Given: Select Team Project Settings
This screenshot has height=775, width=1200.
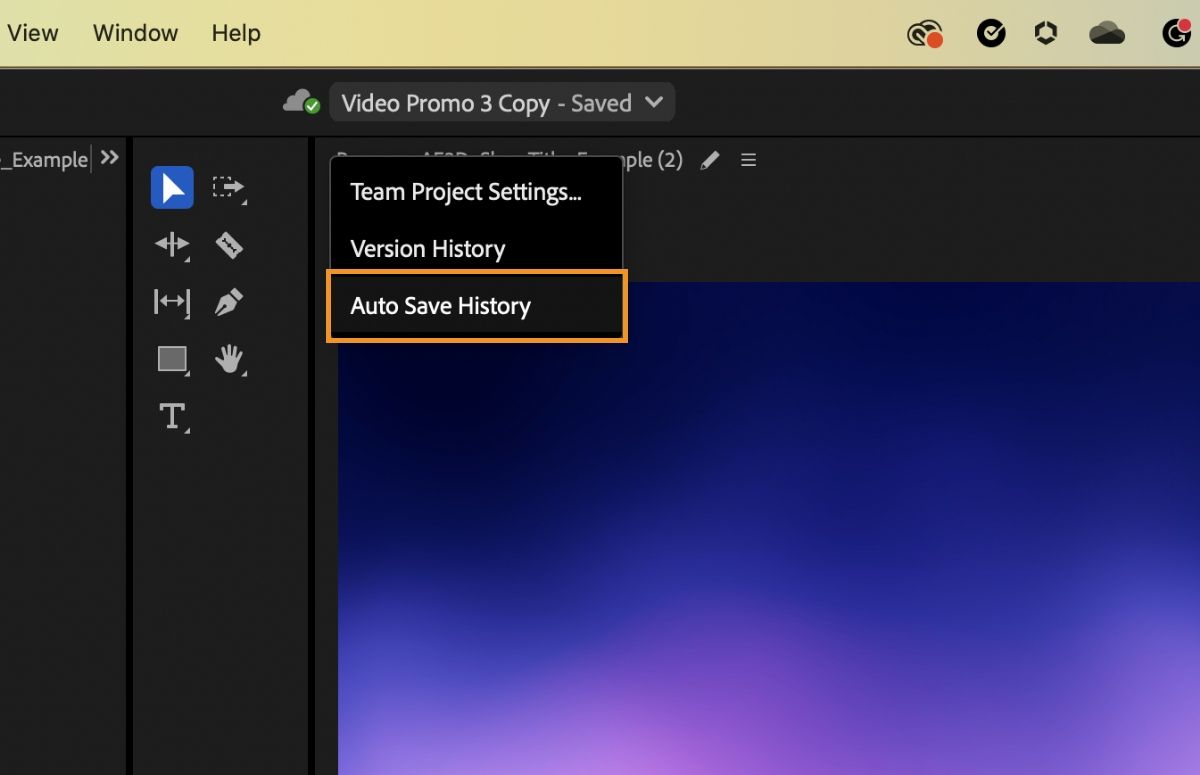Looking at the screenshot, I should (x=465, y=192).
